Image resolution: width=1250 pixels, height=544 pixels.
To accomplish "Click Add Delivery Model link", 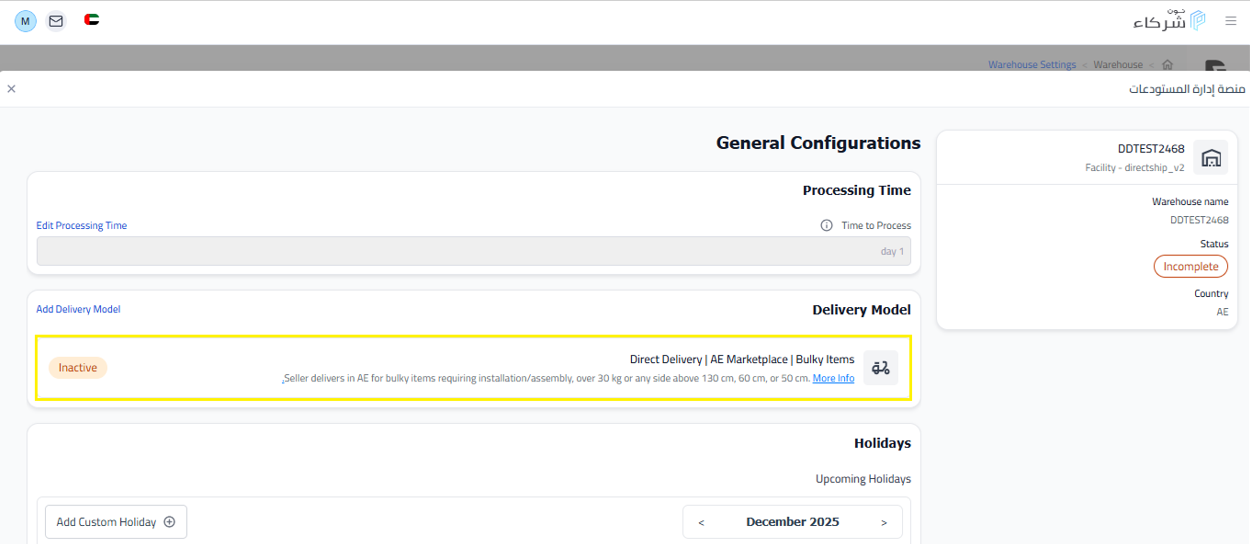I will (78, 310).
